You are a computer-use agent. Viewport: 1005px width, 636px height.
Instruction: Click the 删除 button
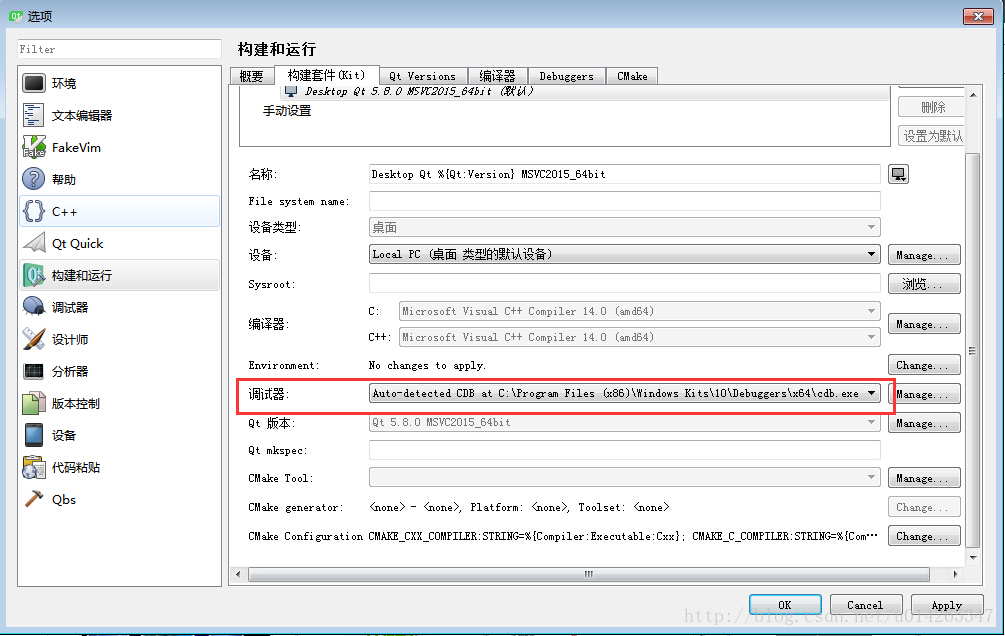[931, 107]
